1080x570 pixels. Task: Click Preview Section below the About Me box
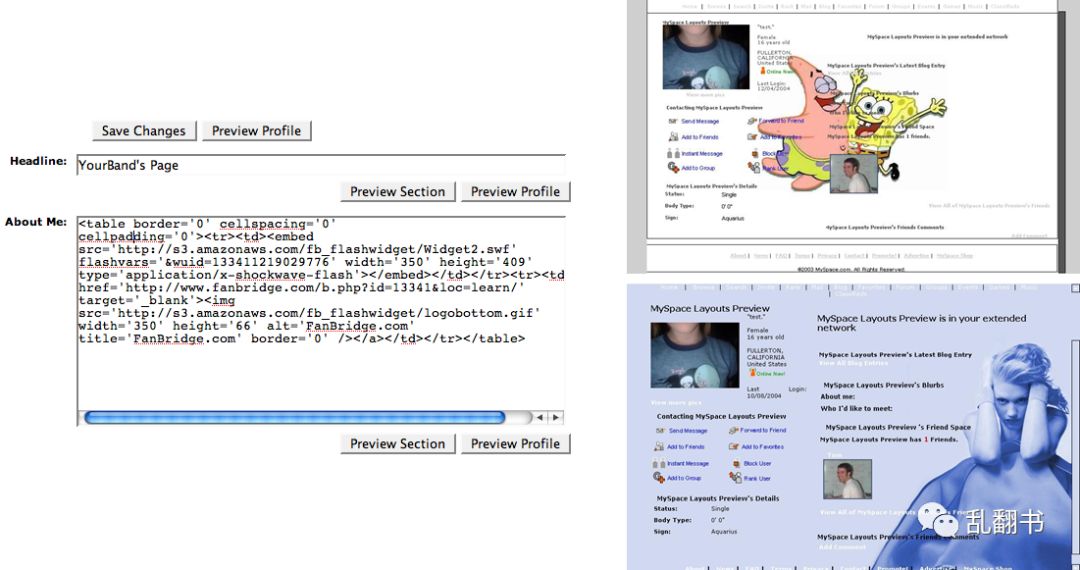point(397,444)
